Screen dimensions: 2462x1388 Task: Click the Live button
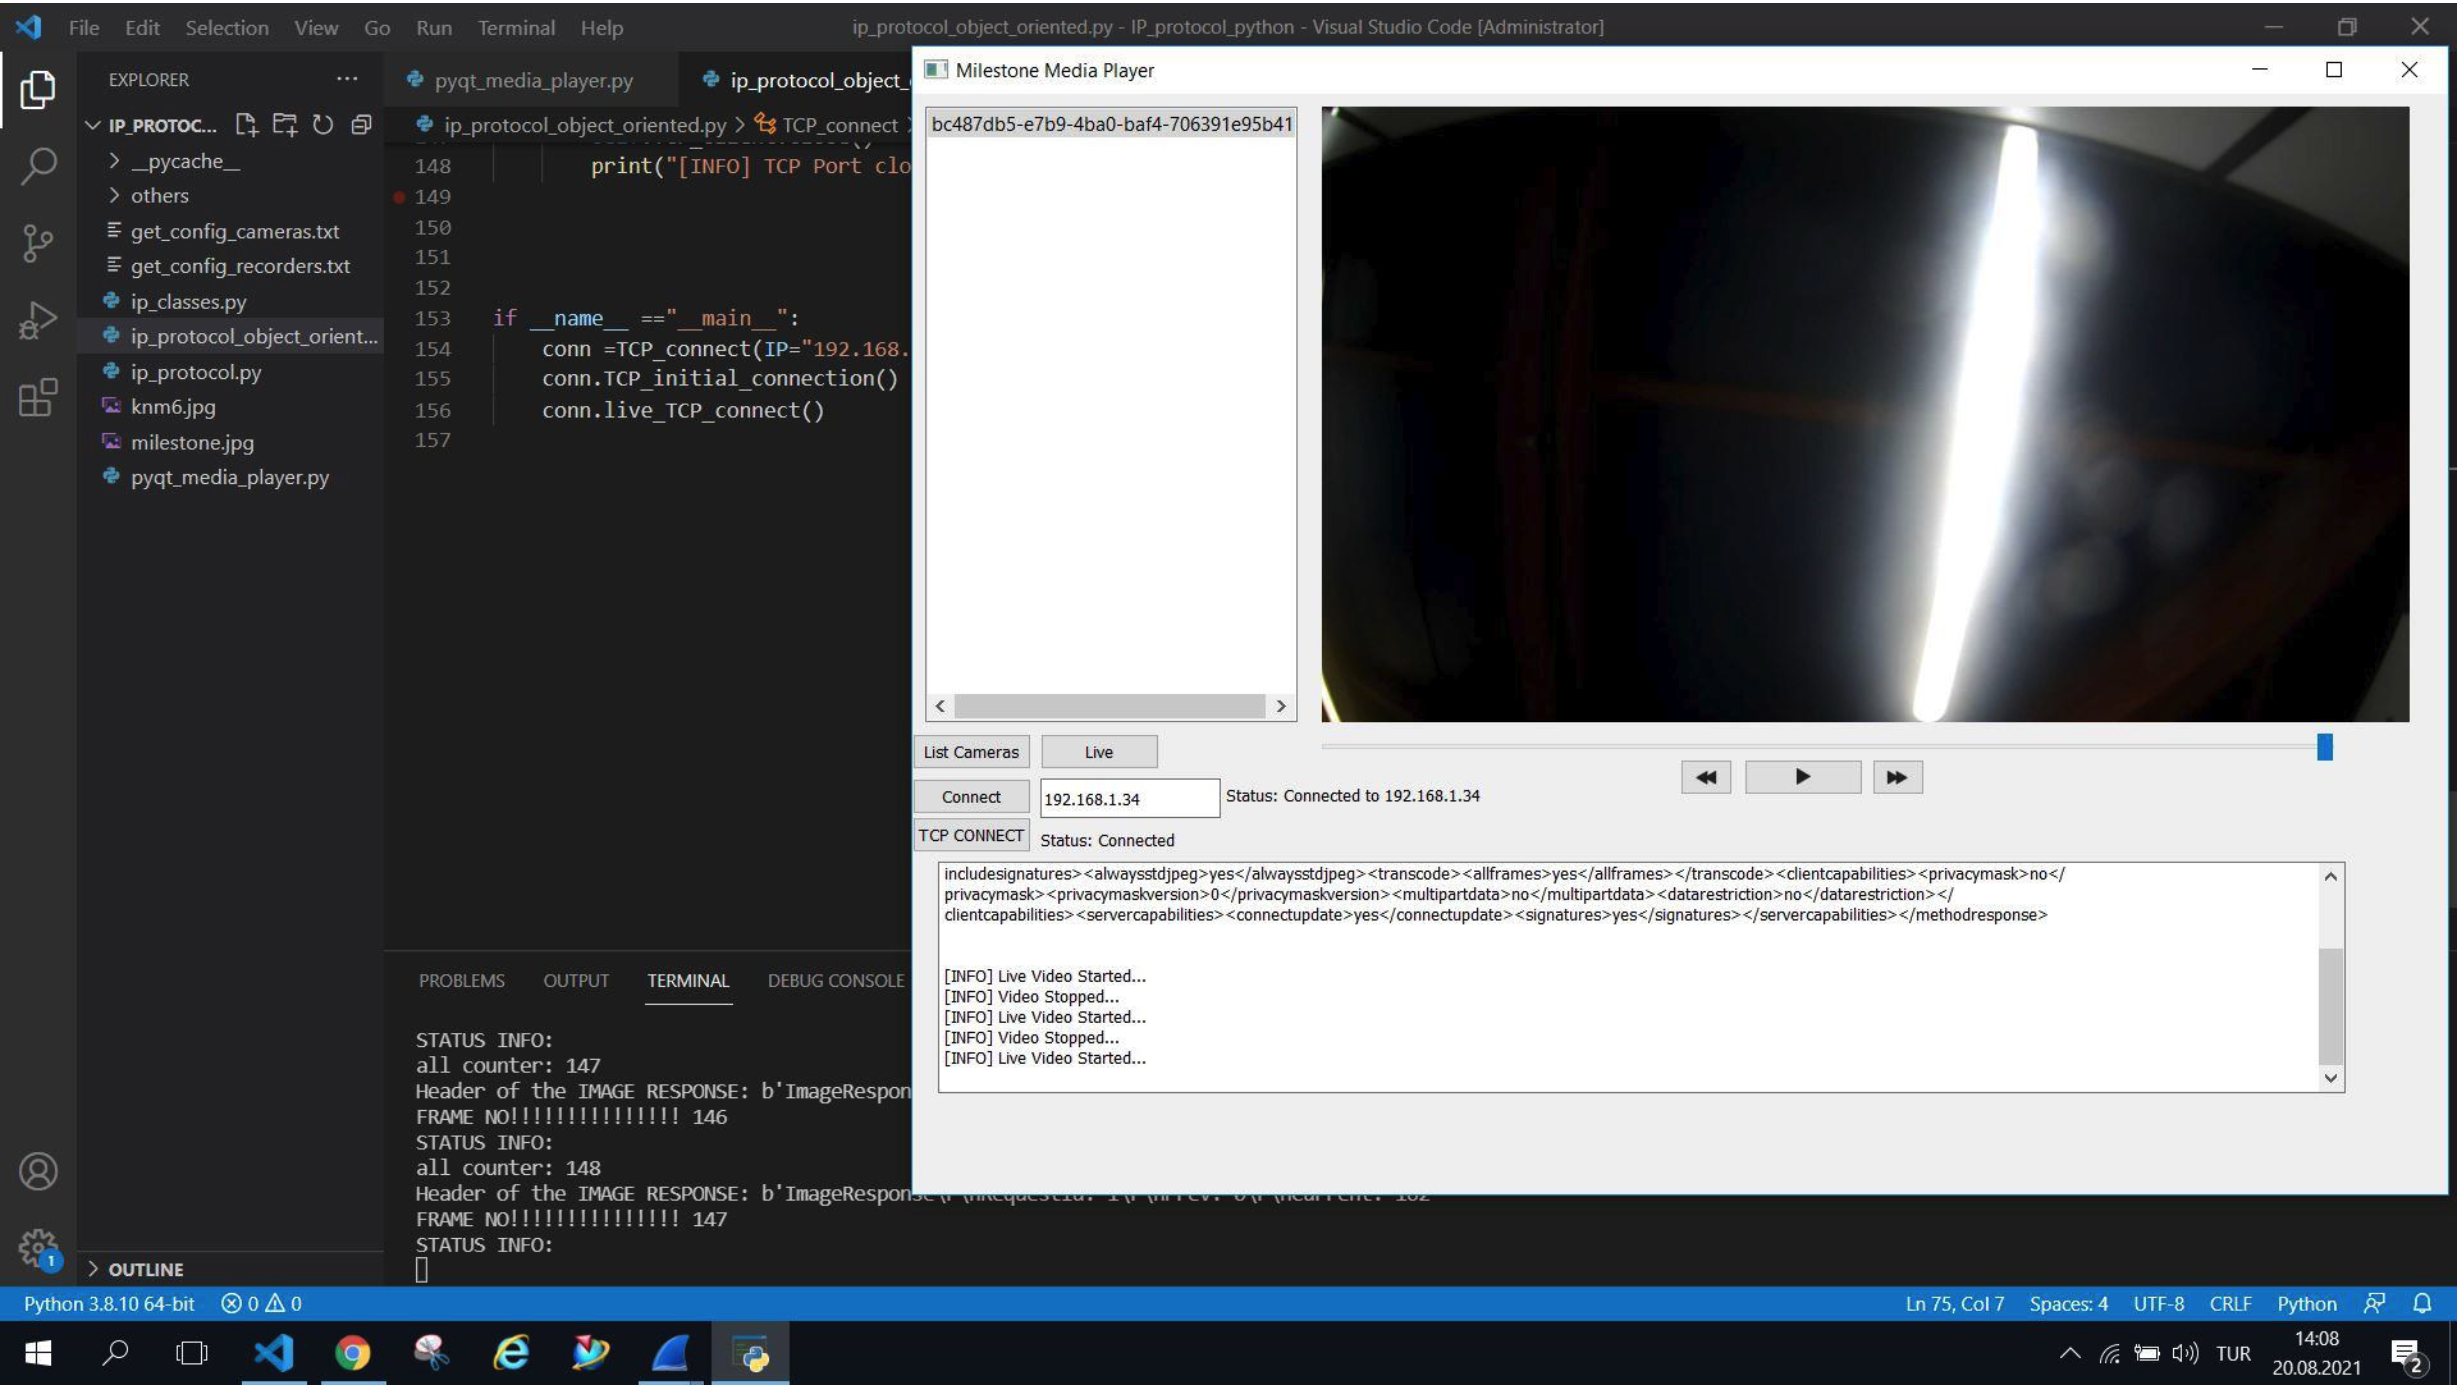(1101, 753)
